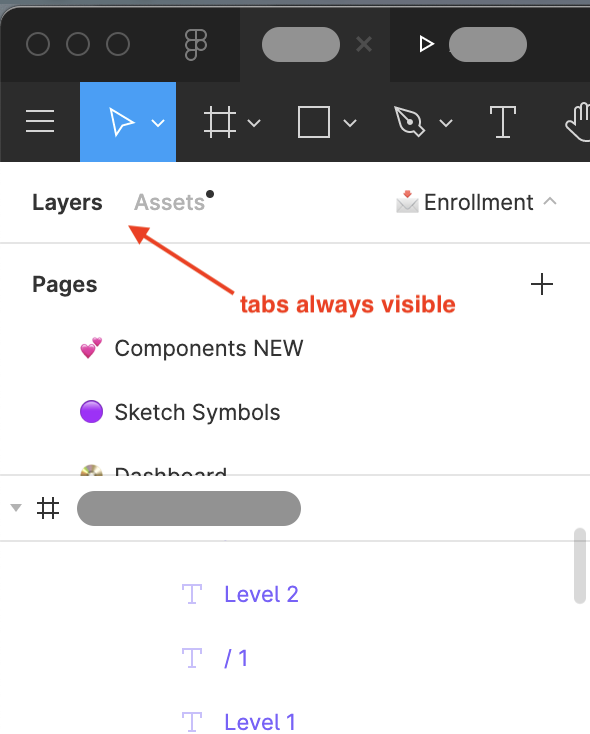Screen dimensions: 590x734
Task: Switch to the Layers tab
Action: pyautogui.click(x=67, y=203)
